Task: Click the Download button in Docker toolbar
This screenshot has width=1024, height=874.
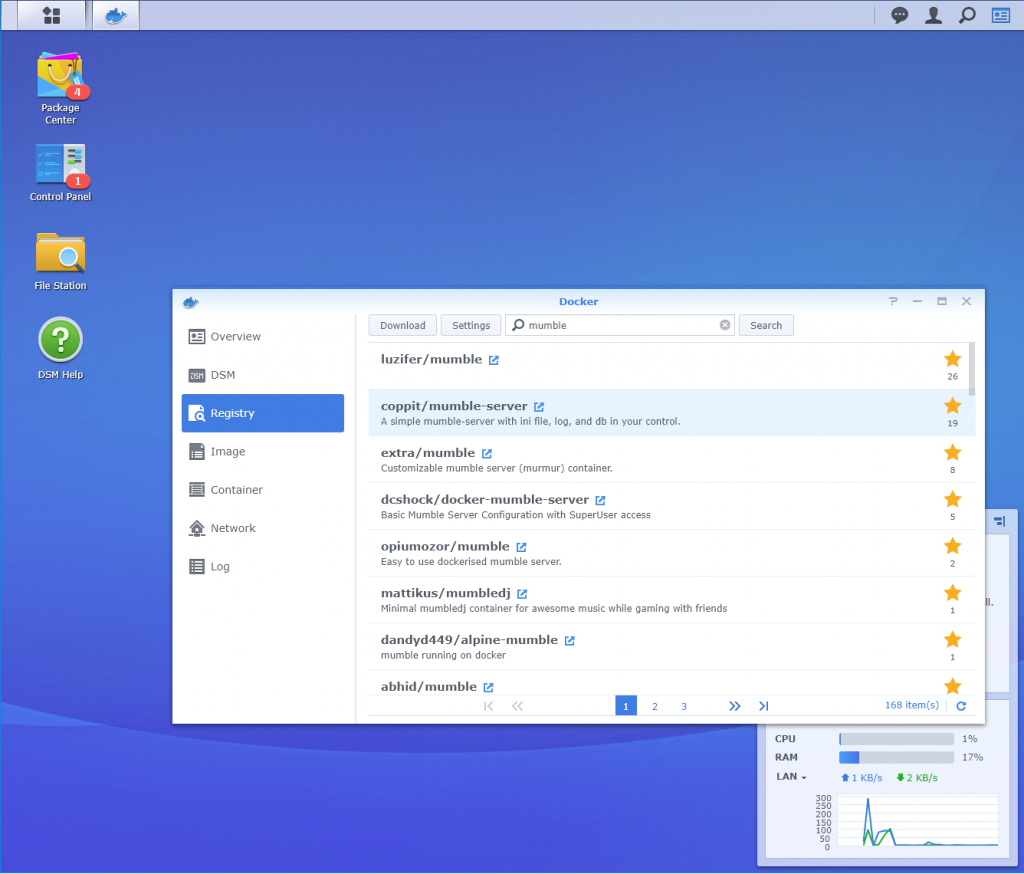Action: point(402,325)
